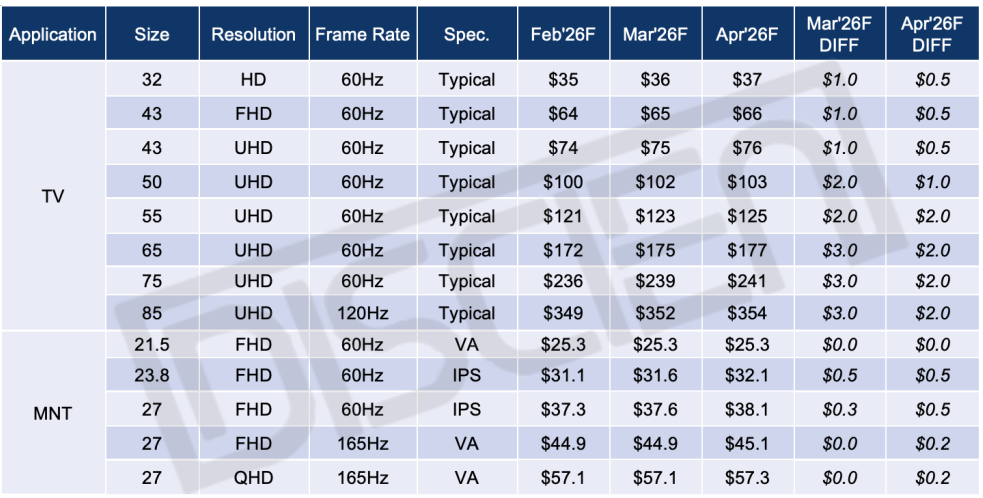Viewport: 983px width, 498px height.
Task: Select the $241 price cell
Action: point(747,281)
